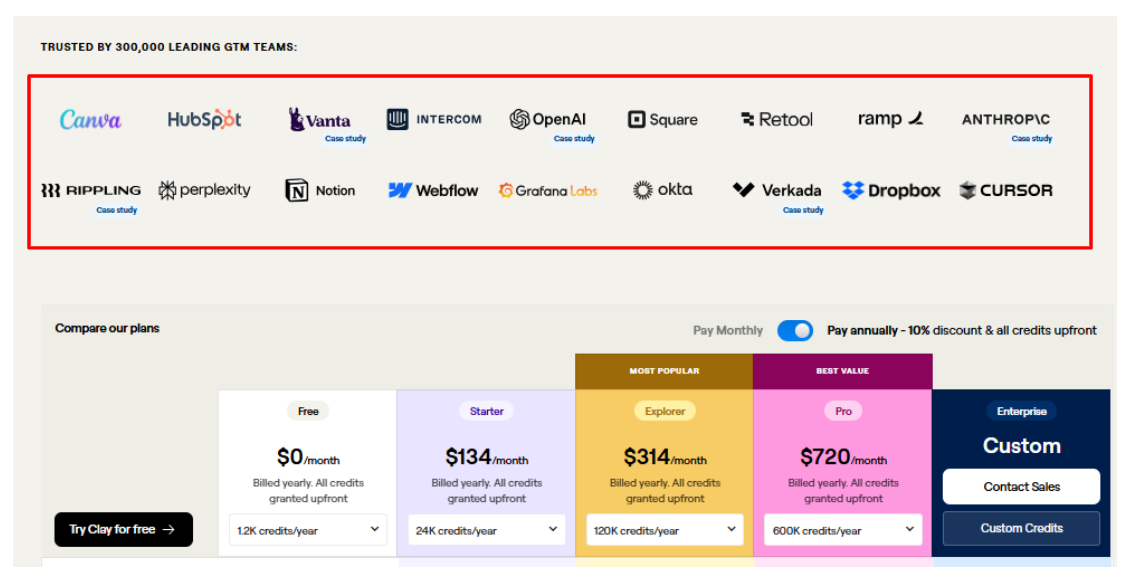The width and height of the screenshot is (1127, 580).
Task: Select the Pay Monthly option
Action: coord(727,331)
